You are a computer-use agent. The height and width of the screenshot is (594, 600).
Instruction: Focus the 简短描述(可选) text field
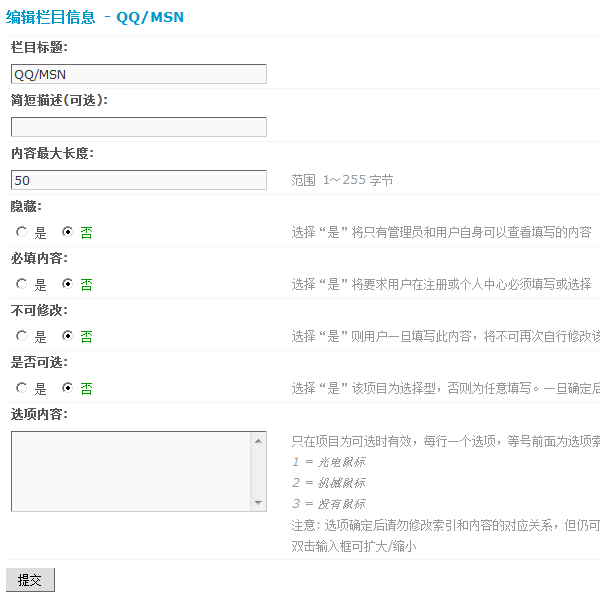pos(139,127)
